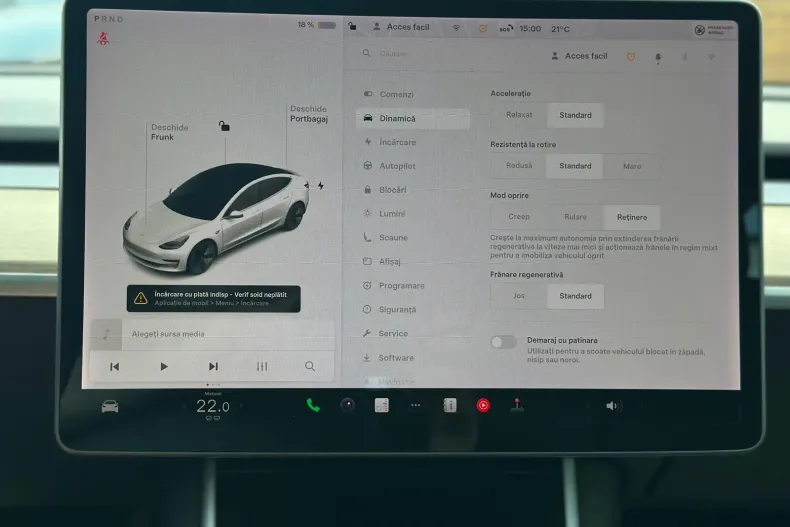The height and width of the screenshot is (527, 790).
Task: Tap the charge port lightning icon
Action: (x=321, y=185)
